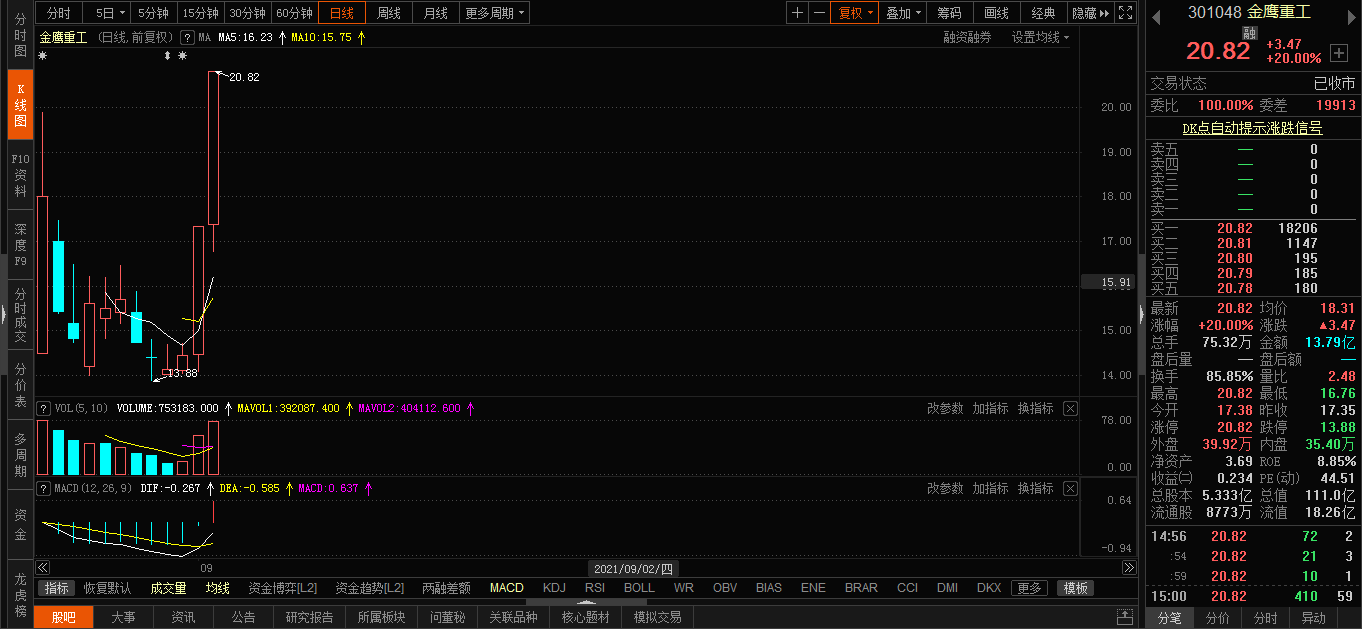Open help for the MA indicator

(x=186, y=37)
